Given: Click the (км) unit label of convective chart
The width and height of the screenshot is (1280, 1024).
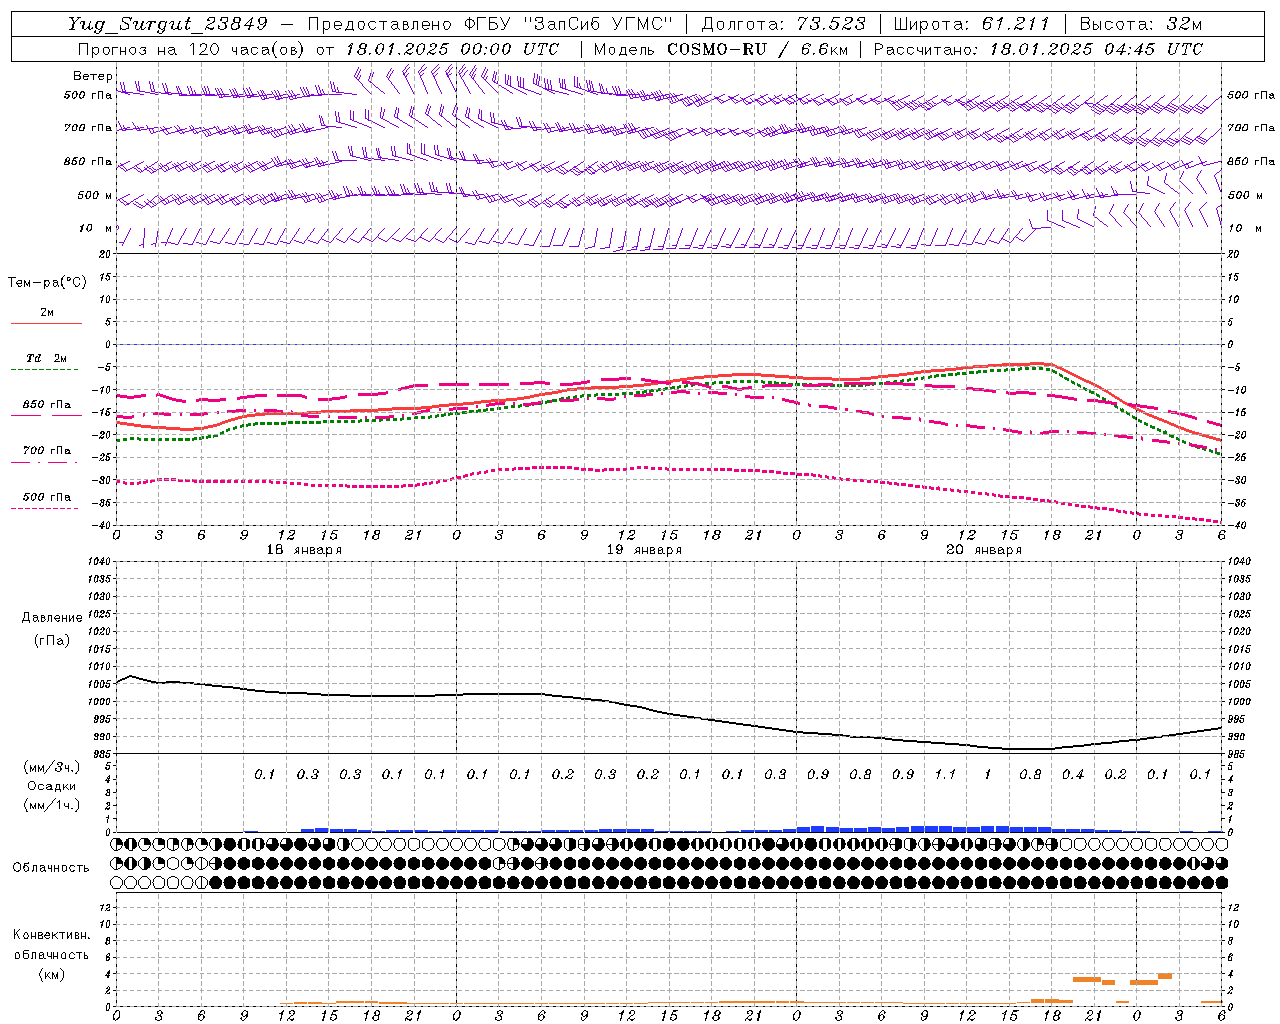Looking at the screenshot, I should click(x=51, y=974).
